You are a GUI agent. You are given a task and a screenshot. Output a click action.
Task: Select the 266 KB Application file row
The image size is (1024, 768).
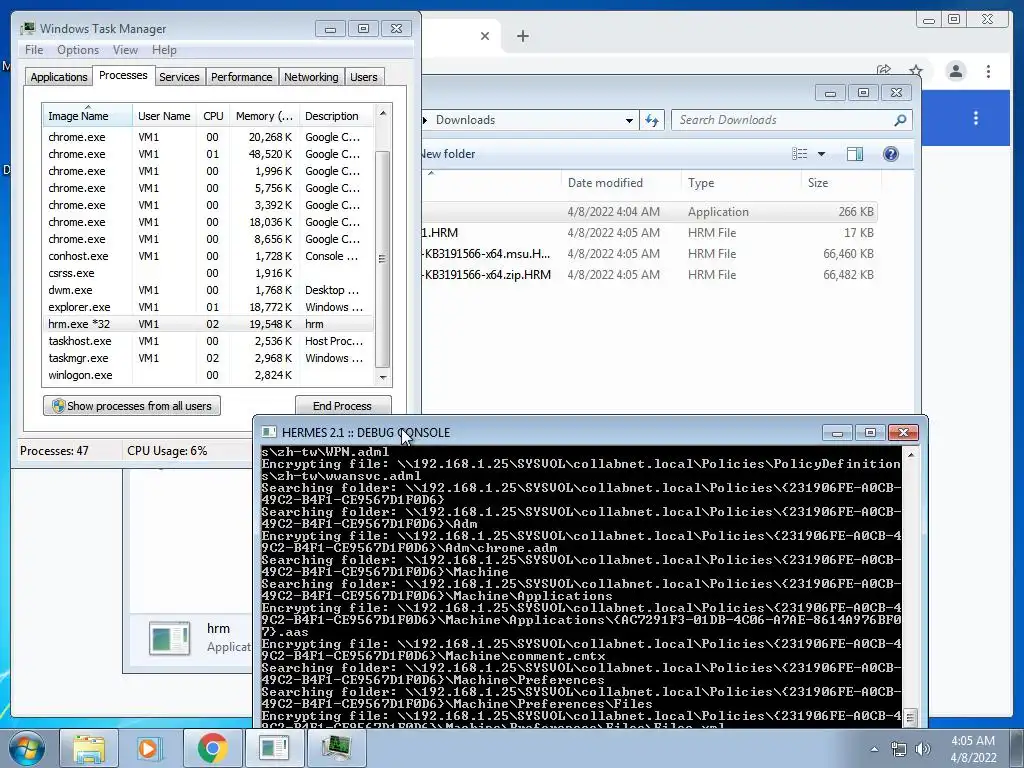click(648, 212)
